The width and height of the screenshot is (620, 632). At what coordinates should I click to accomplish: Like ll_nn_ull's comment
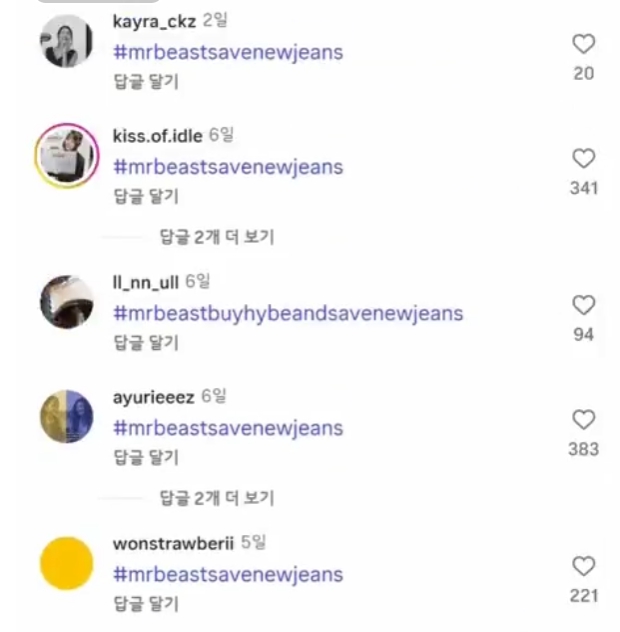click(x=583, y=305)
